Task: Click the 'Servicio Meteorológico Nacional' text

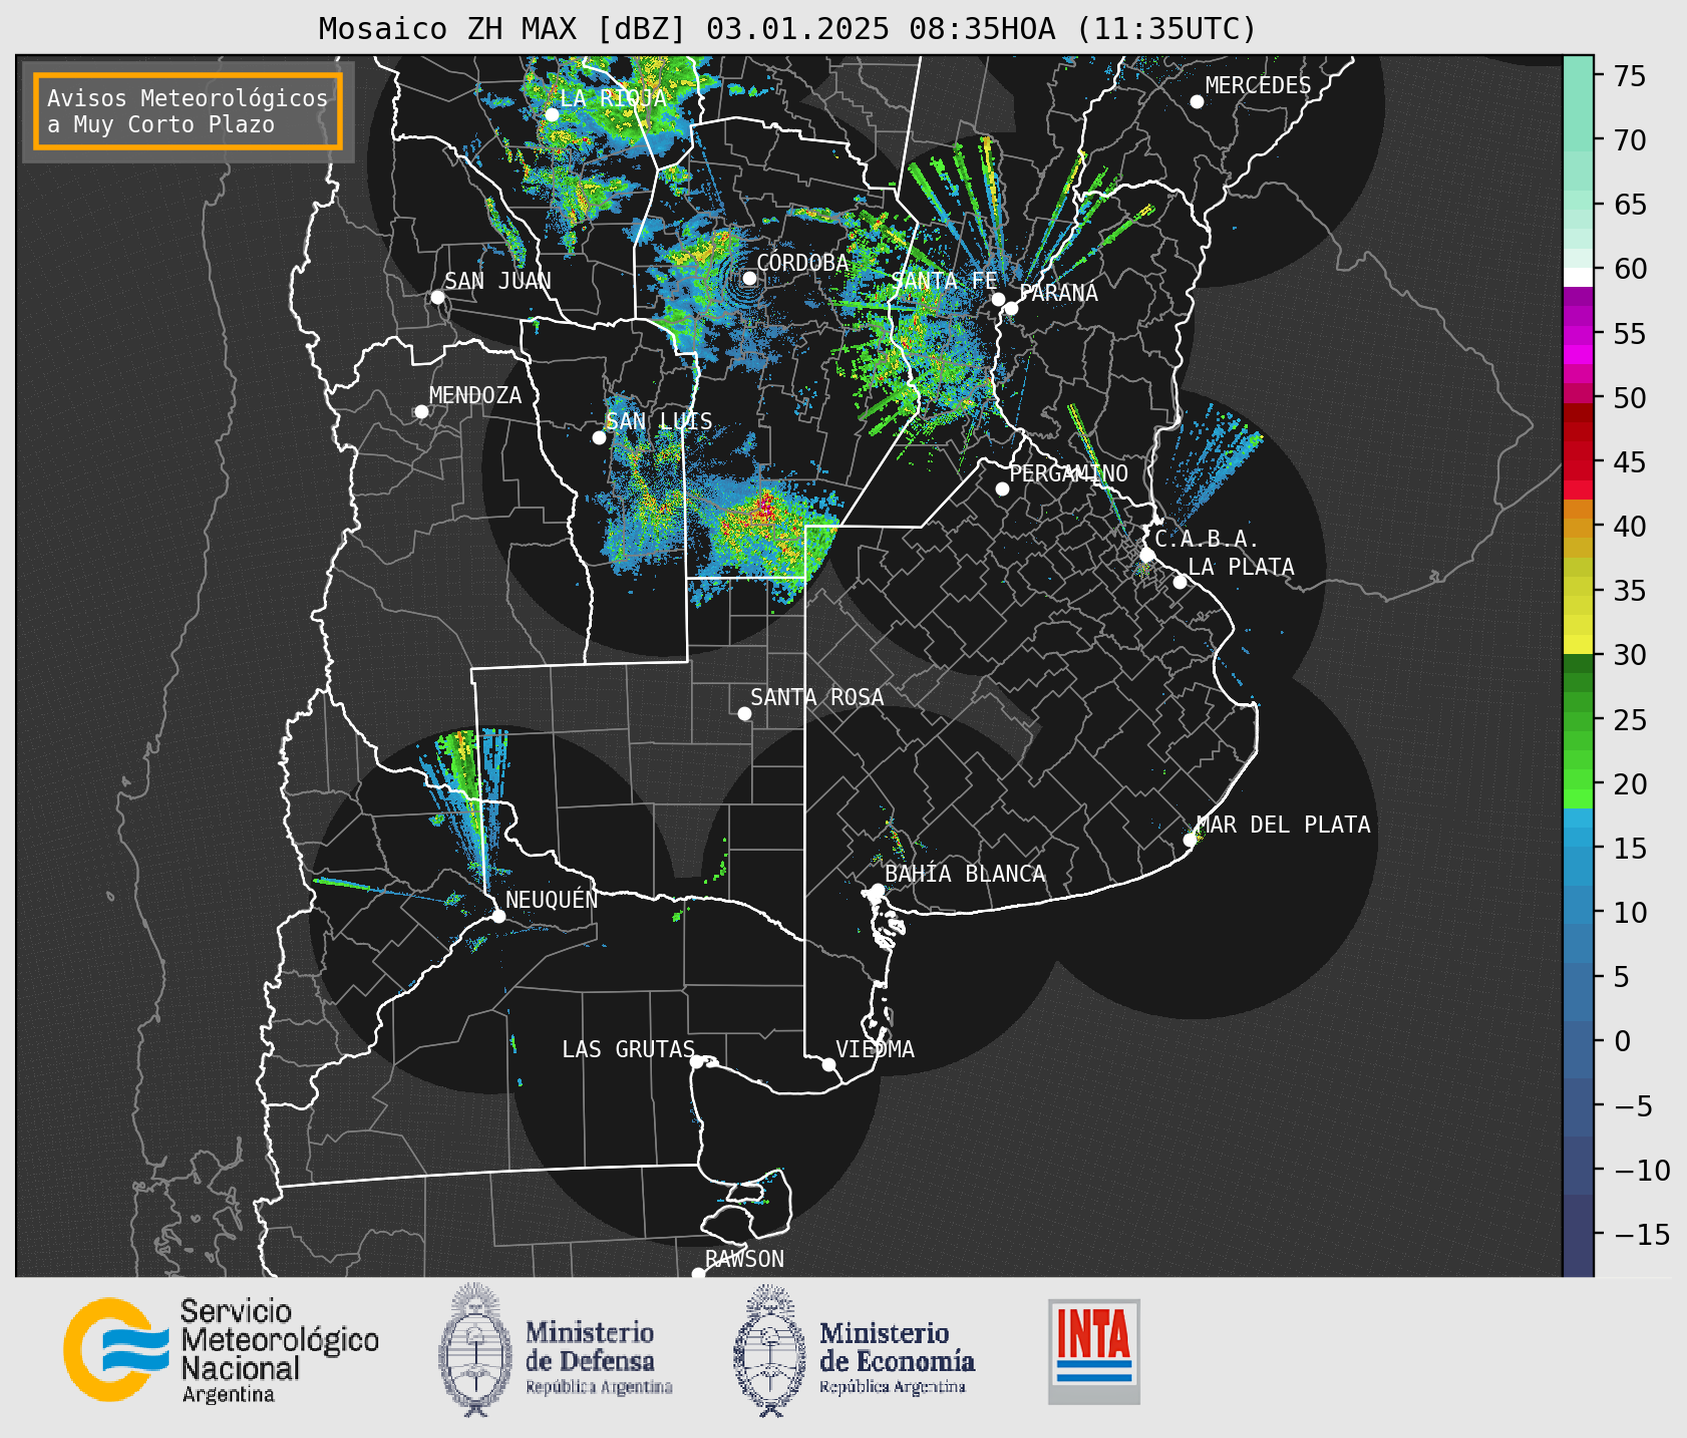Action: (x=280, y=1340)
